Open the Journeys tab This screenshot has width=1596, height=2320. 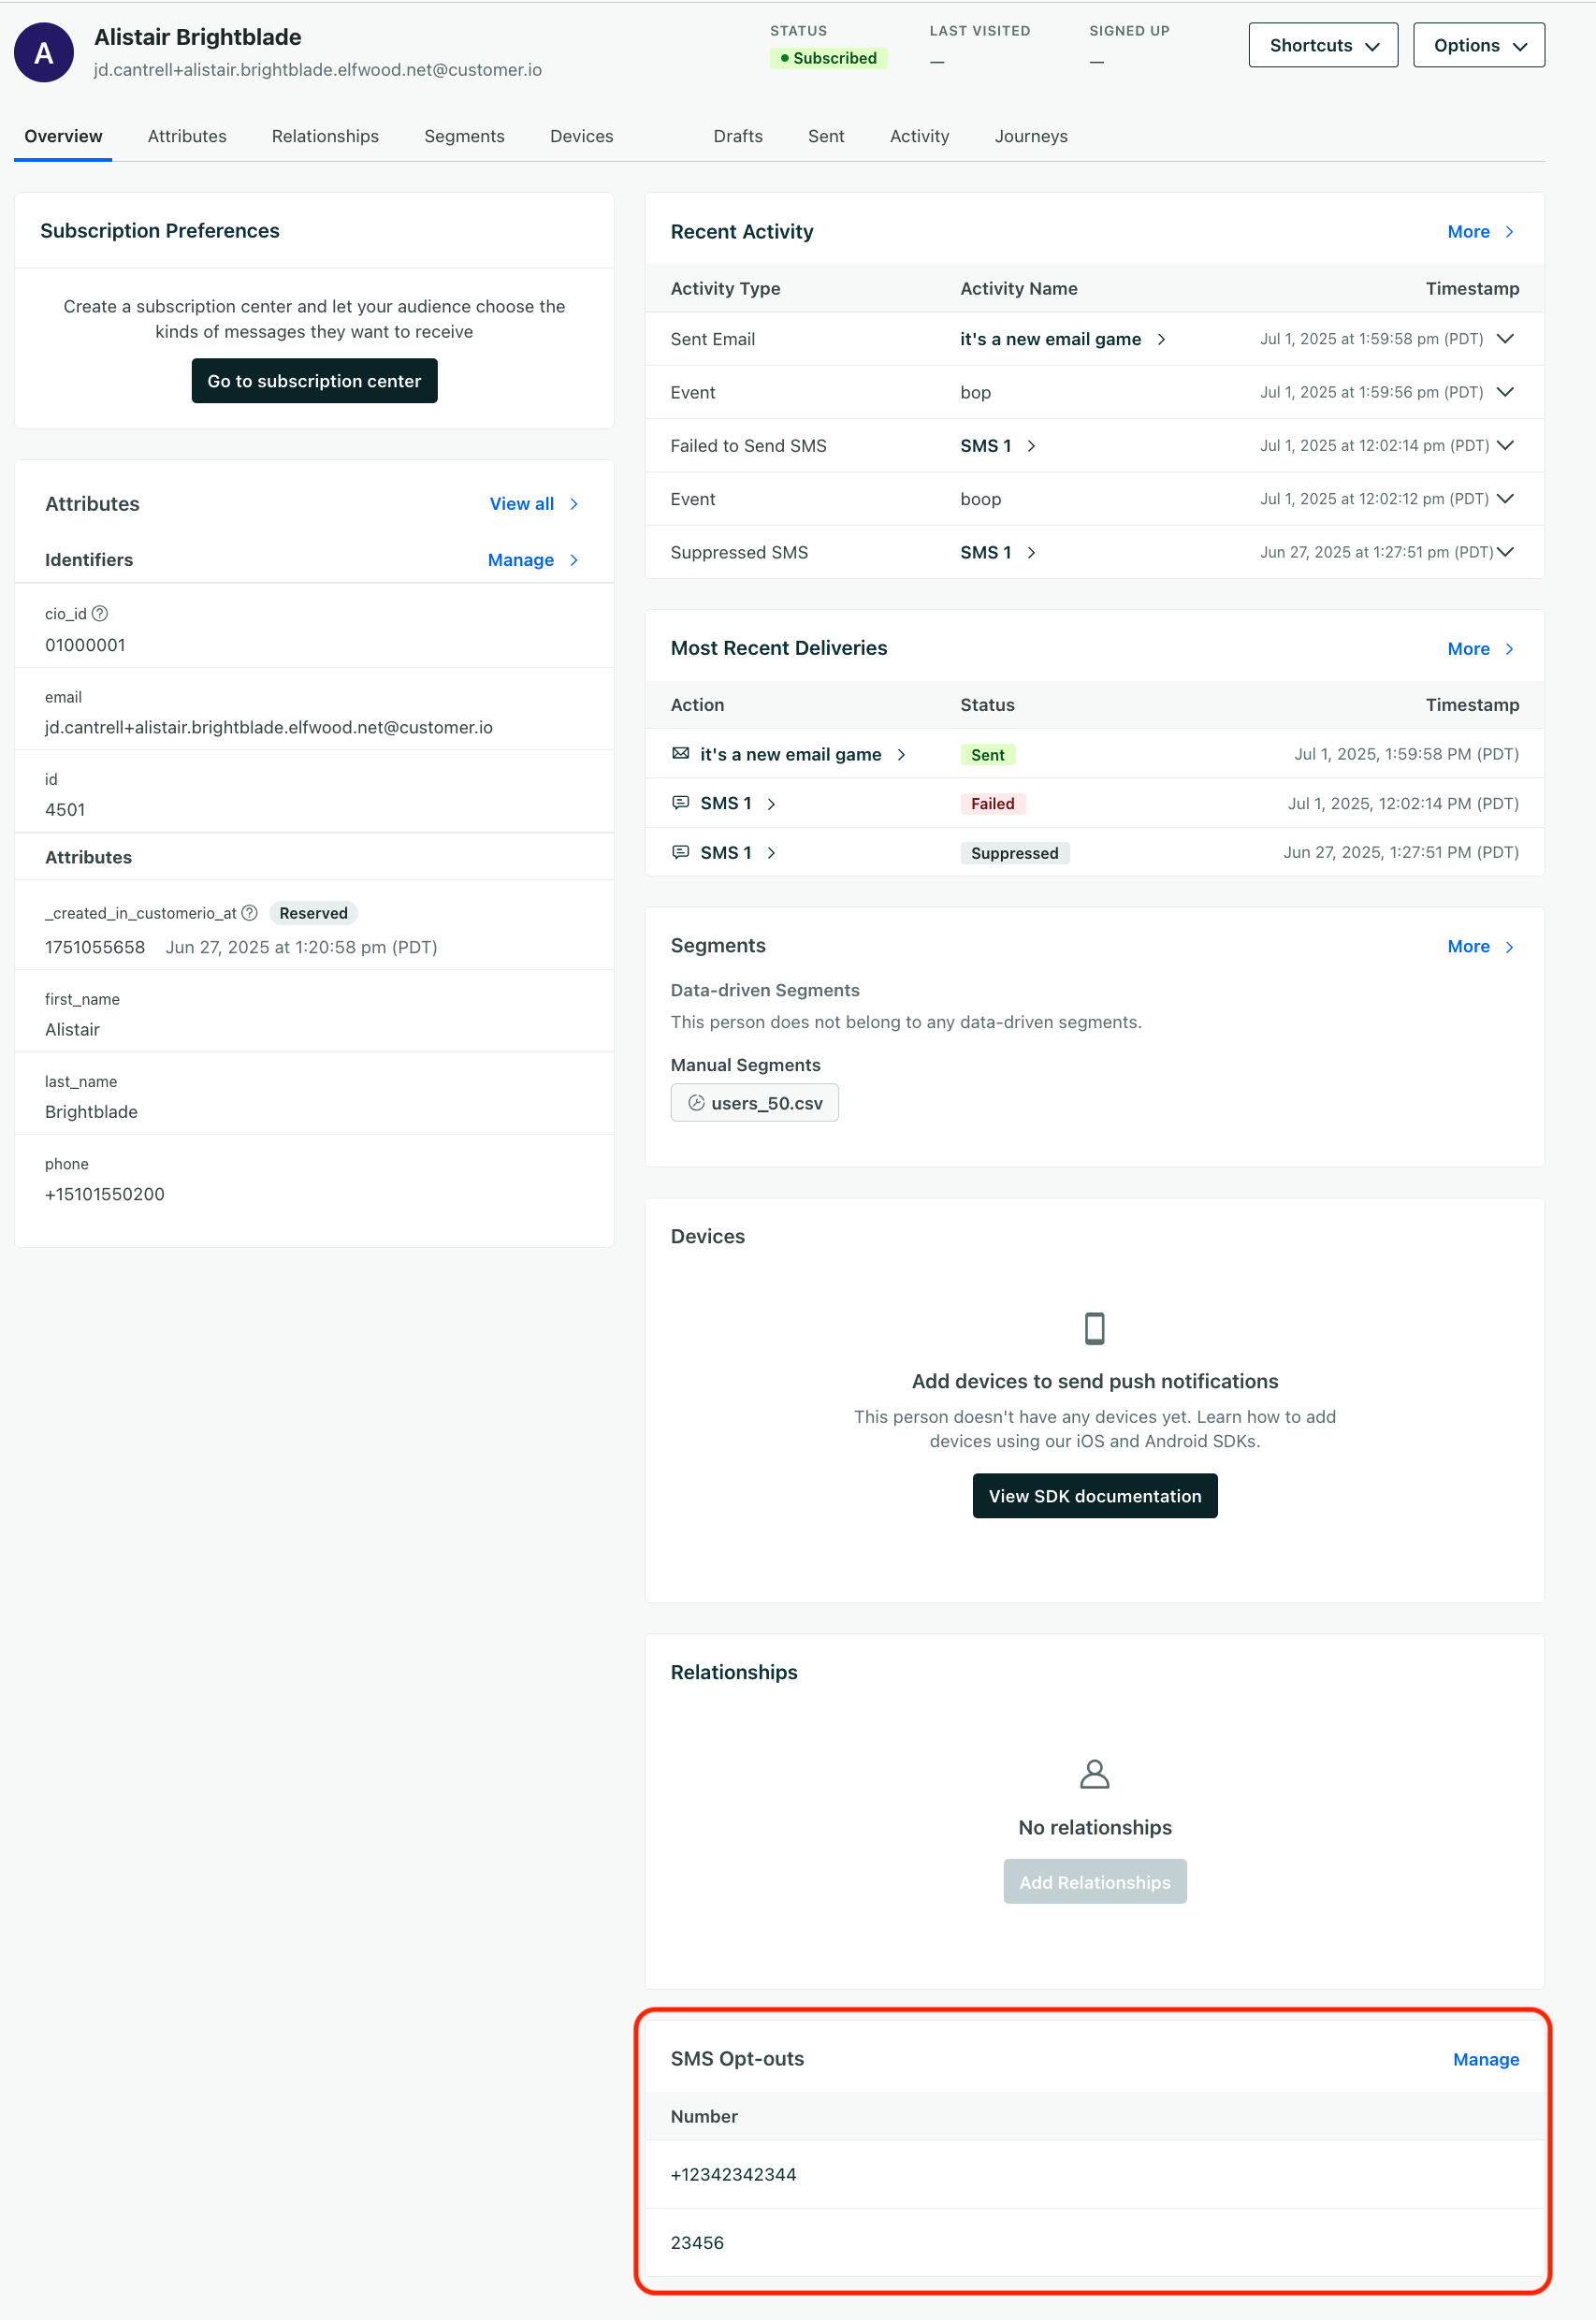pyautogui.click(x=1031, y=136)
